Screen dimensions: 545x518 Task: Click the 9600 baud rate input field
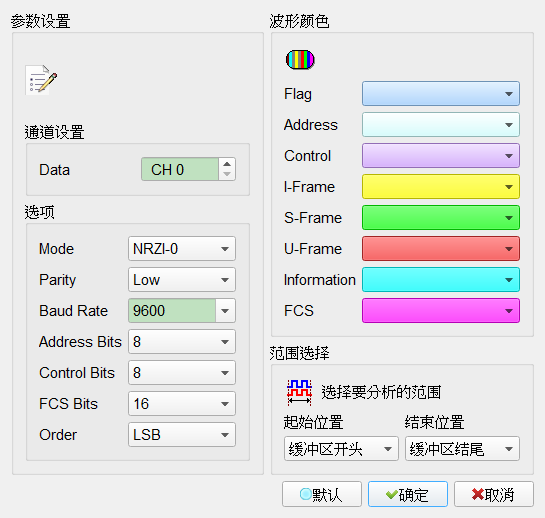[x=172, y=310]
